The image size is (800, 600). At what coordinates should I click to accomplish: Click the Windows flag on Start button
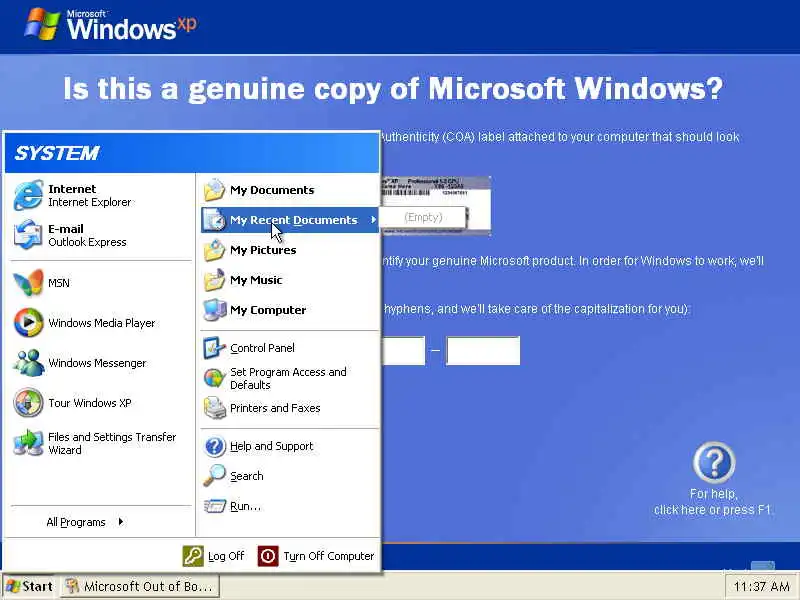[x=13, y=586]
